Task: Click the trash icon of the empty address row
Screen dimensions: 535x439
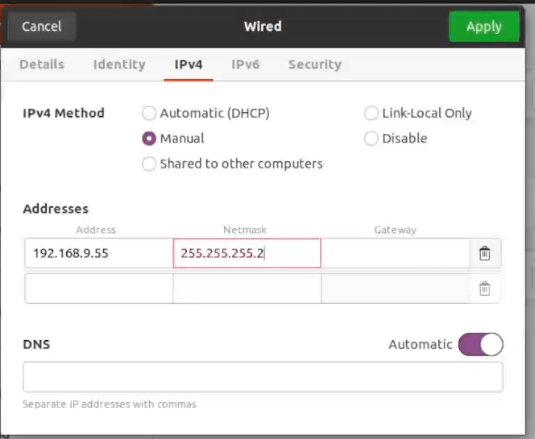Action: click(x=485, y=289)
